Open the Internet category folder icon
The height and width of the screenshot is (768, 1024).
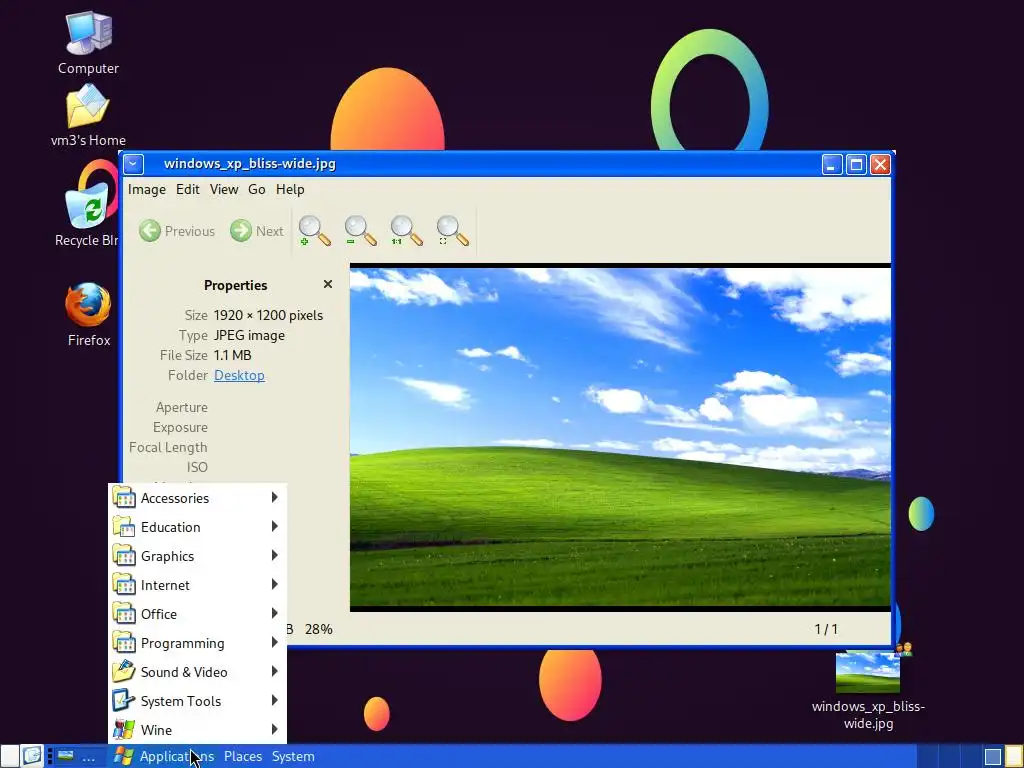pos(123,584)
